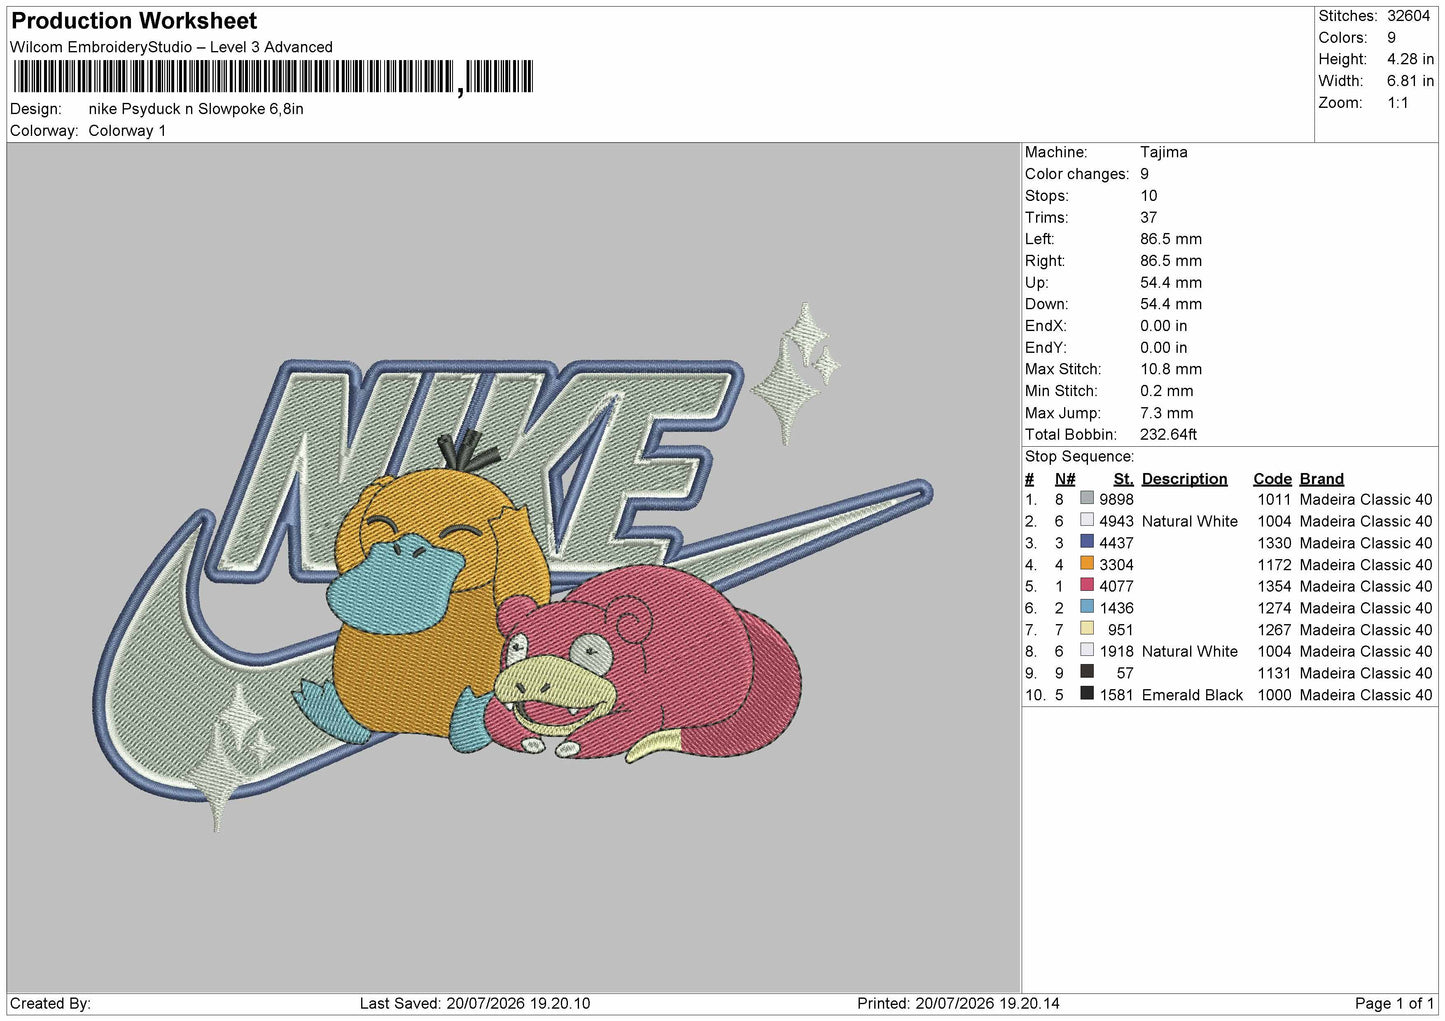Viewport: 1445px width, 1021px height.
Task: Click stitch count 4437 in stop 3
Action: coord(1117,543)
